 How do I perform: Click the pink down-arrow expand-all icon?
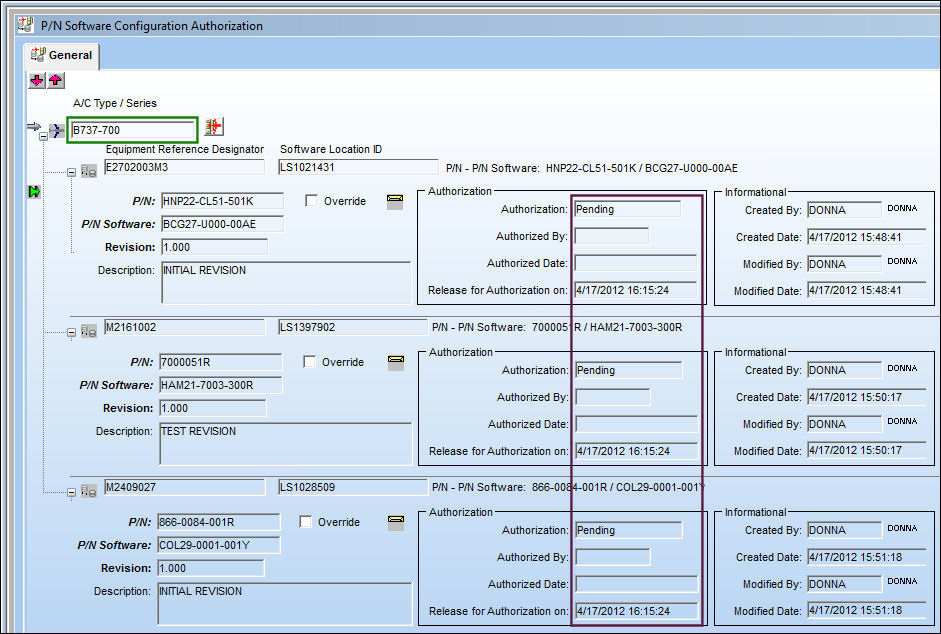click(x=37, y=80)
